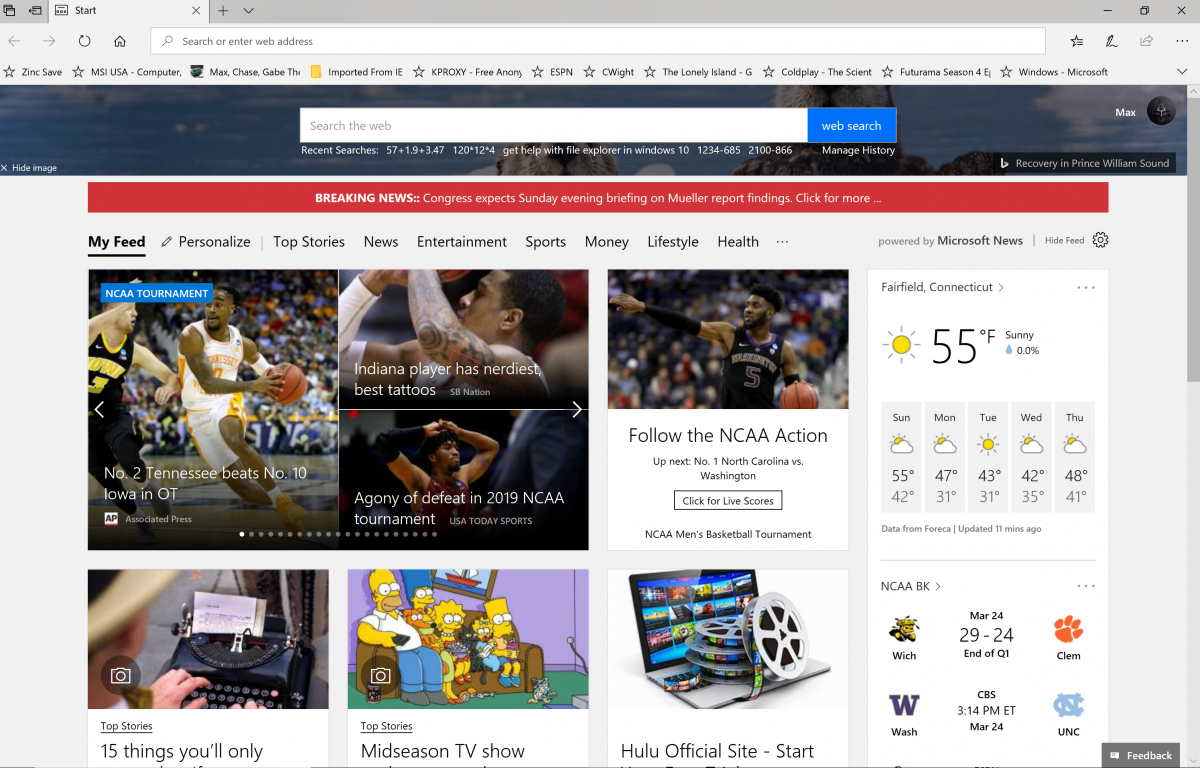This screenshot has height=768, width=1200.
Task: Hide the news feed via Hide Feed
Action: tap(1065, 240)
